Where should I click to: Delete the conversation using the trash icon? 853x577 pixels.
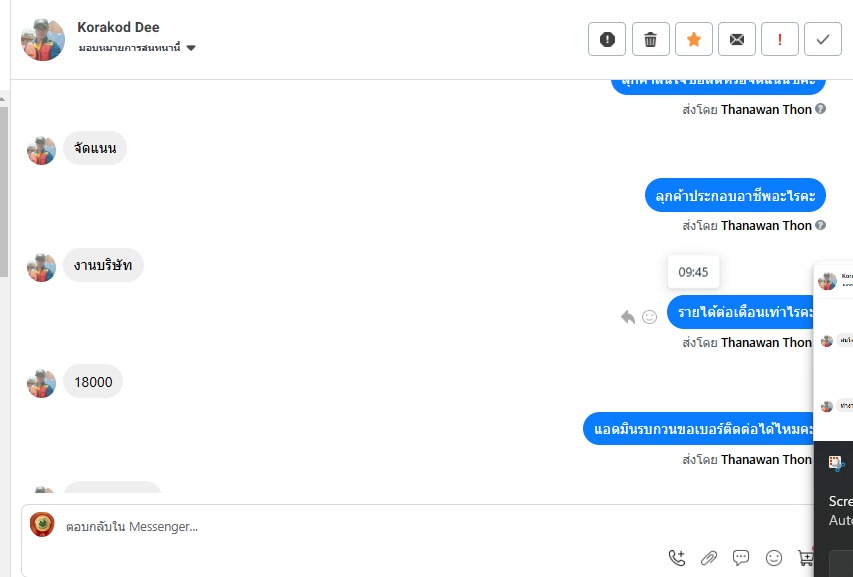(x=650, y=39)
